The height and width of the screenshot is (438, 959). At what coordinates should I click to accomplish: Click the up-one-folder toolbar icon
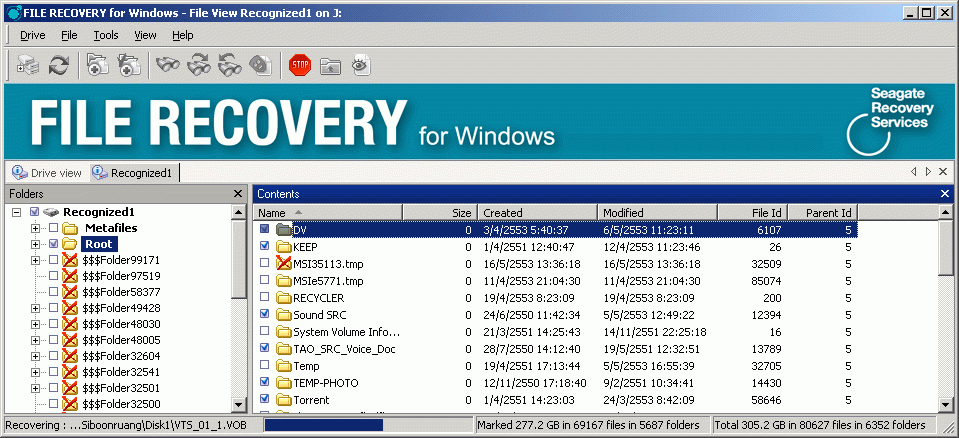coord(330,65)
